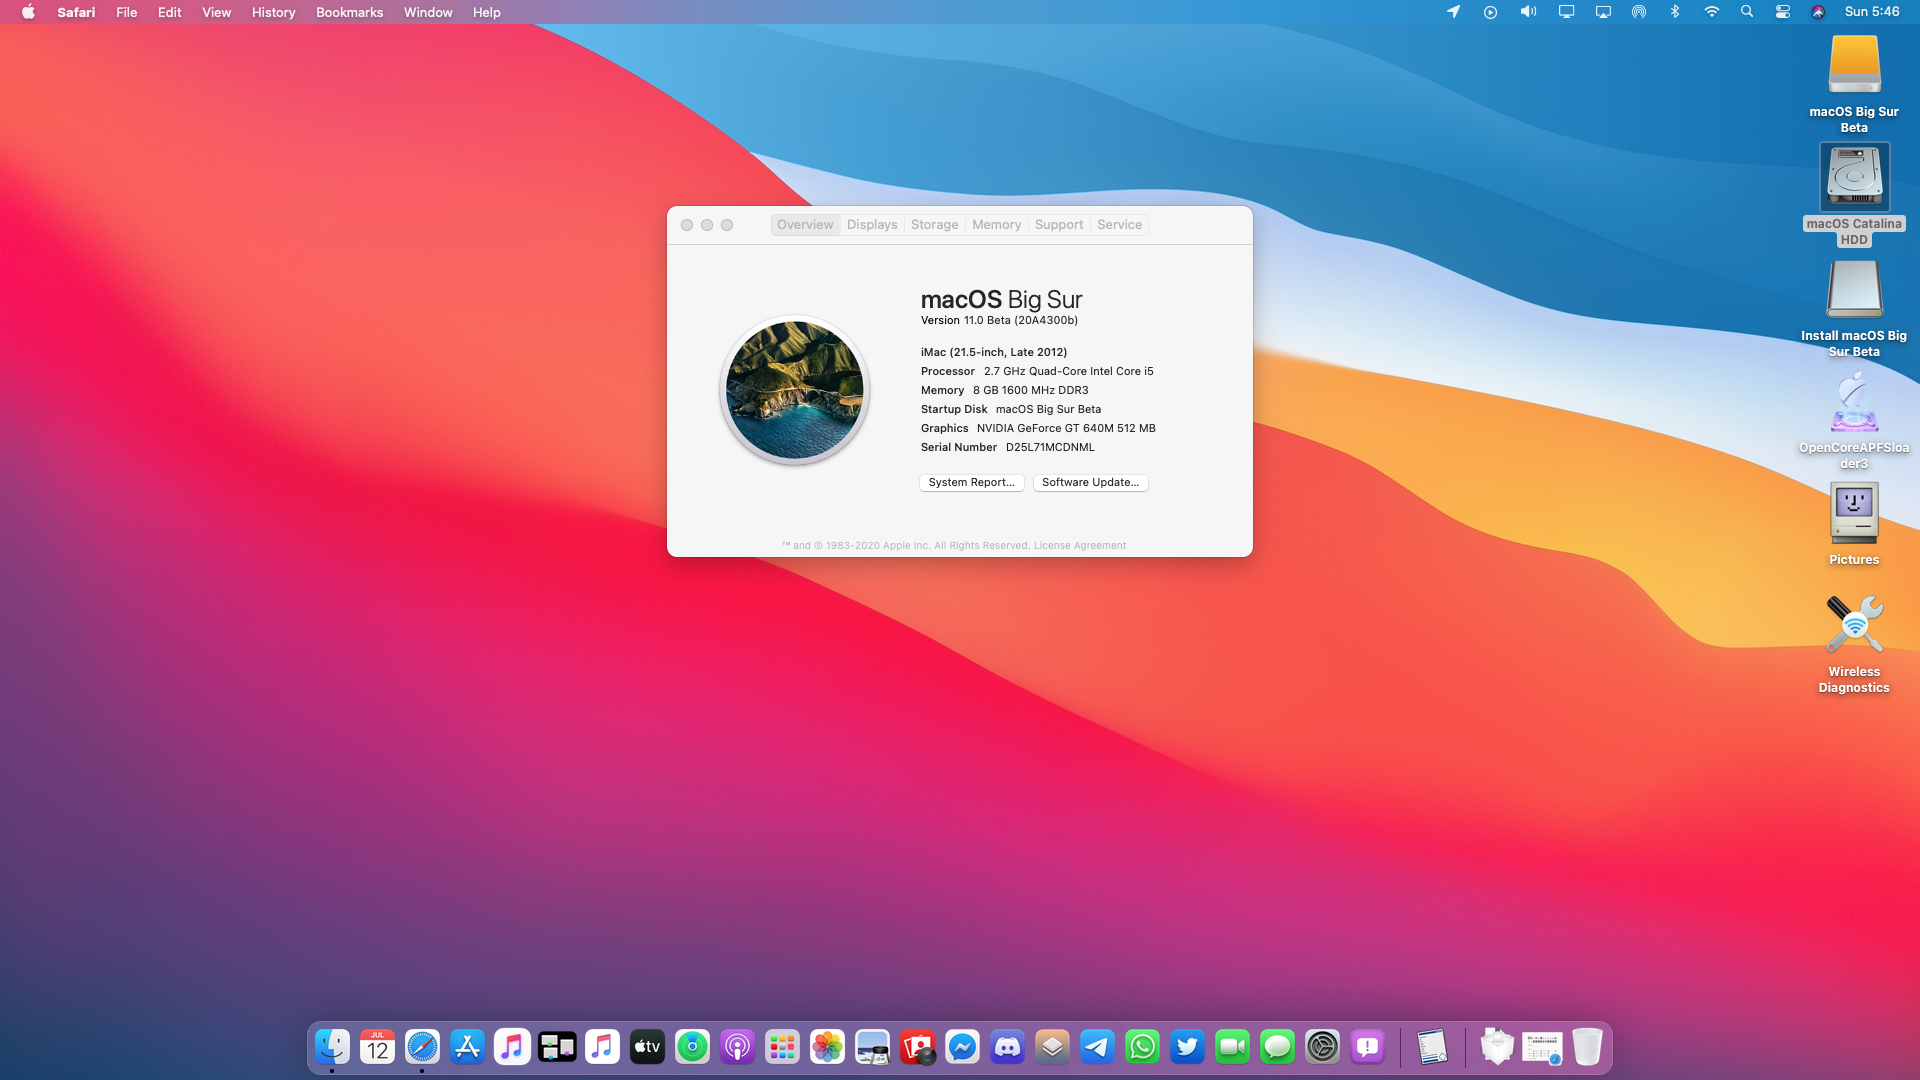
Task: Select Wireless Diagnostics desktop icon
Action: click(x=1854, y=626)
